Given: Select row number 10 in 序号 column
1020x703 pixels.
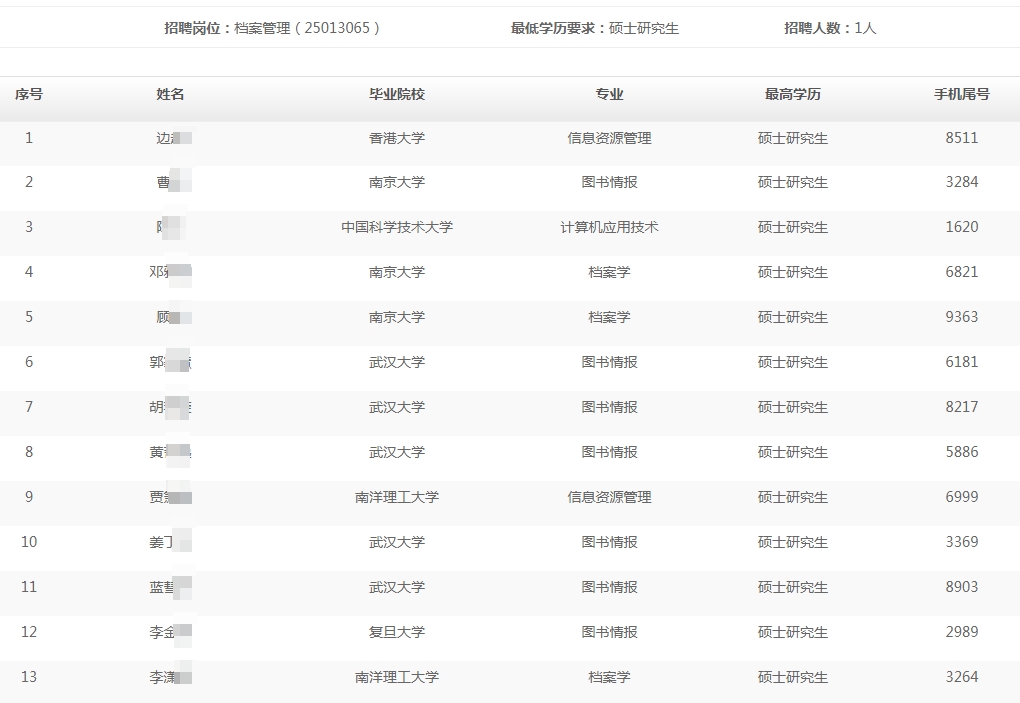Looking at the screenshot, I should [28, 542].
